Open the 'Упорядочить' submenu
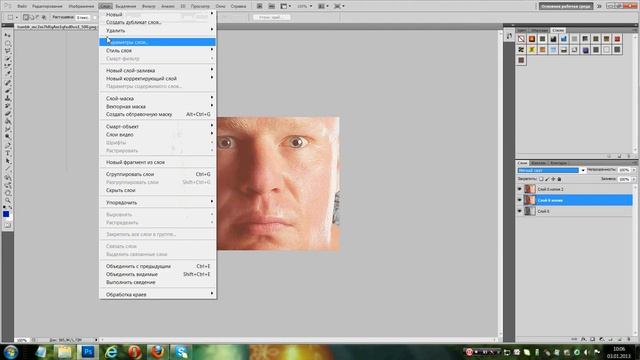This screenshot has height=360, width=640. [158, 202]
